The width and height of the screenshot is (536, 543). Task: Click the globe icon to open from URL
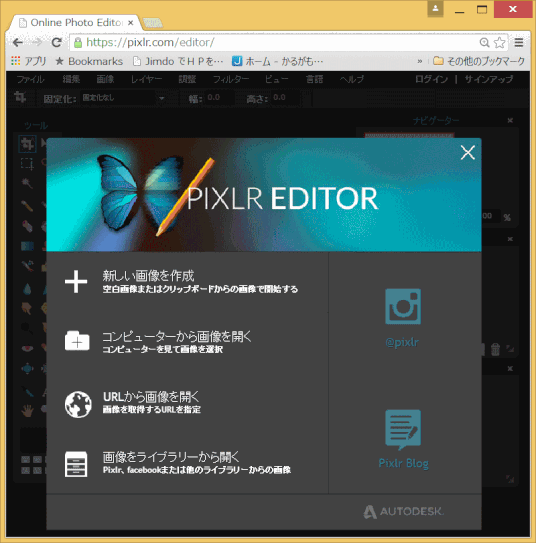pyautogui.click(x=78, y=404)
